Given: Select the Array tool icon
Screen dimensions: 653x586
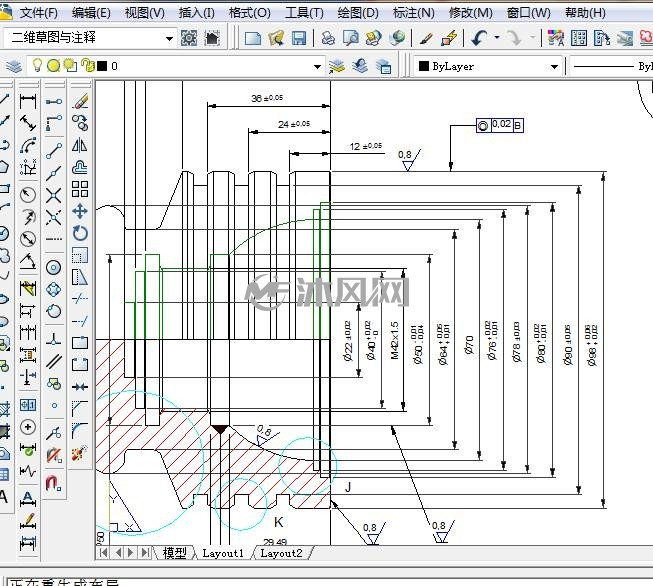Looking at the screenshot, I should [80, 189].
